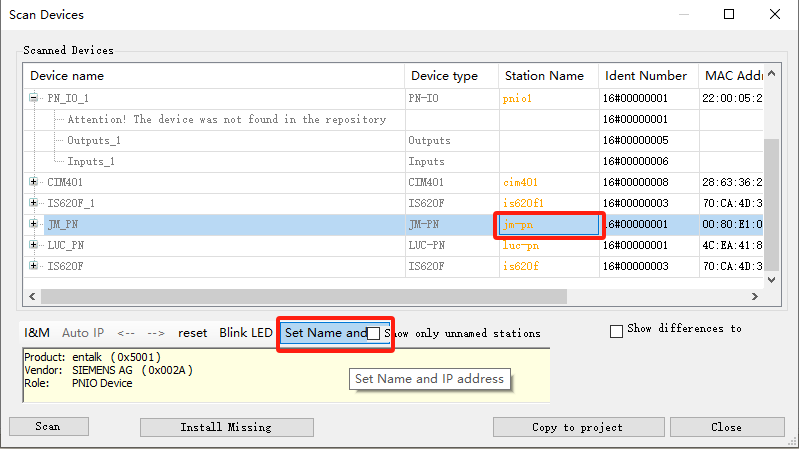Click the left arrow toolbar button
Viewport: 799px width, 449px height.
[126, 332]
